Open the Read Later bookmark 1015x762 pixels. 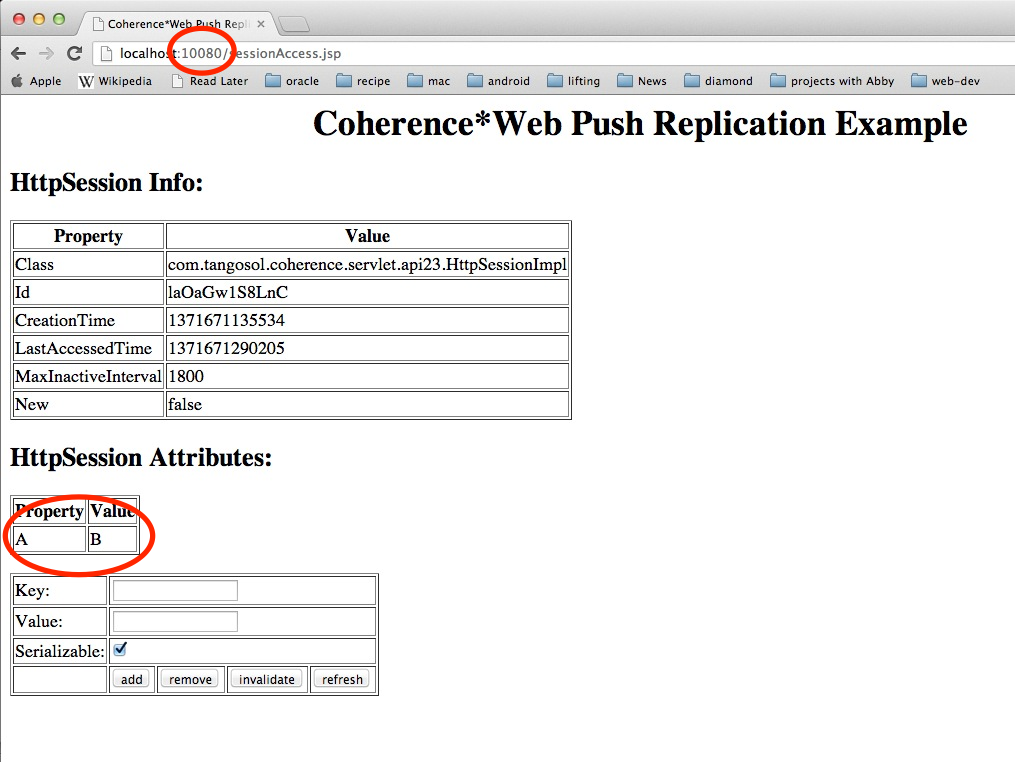(x=209, y=81)
